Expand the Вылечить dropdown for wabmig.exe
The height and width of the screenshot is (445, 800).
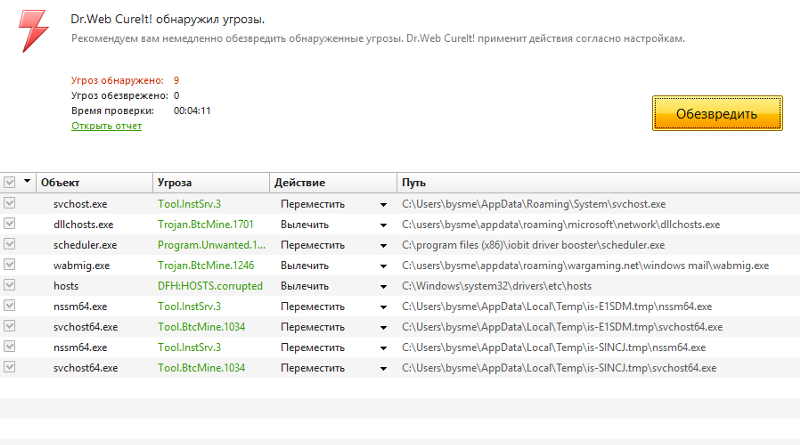383,266
